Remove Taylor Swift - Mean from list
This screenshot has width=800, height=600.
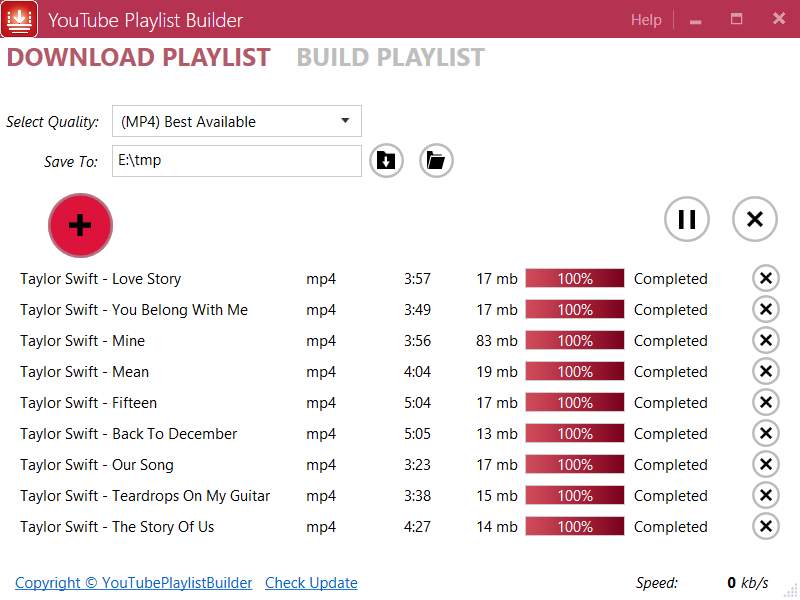(x=765, y=371)
